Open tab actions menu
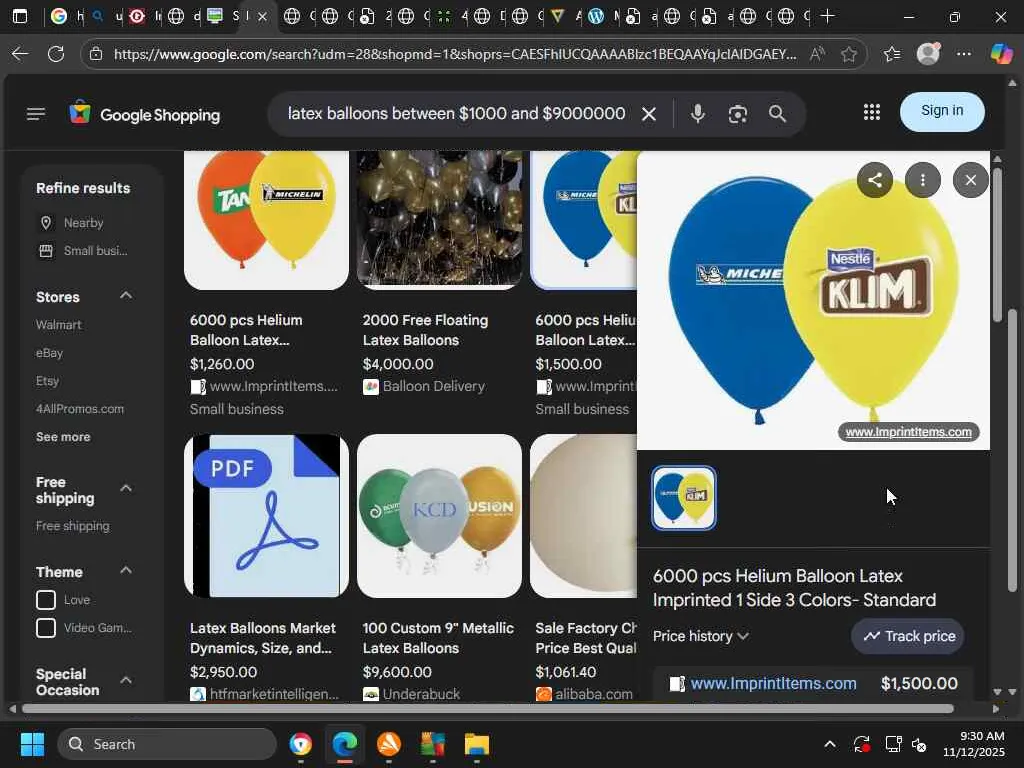 [20, 16]
